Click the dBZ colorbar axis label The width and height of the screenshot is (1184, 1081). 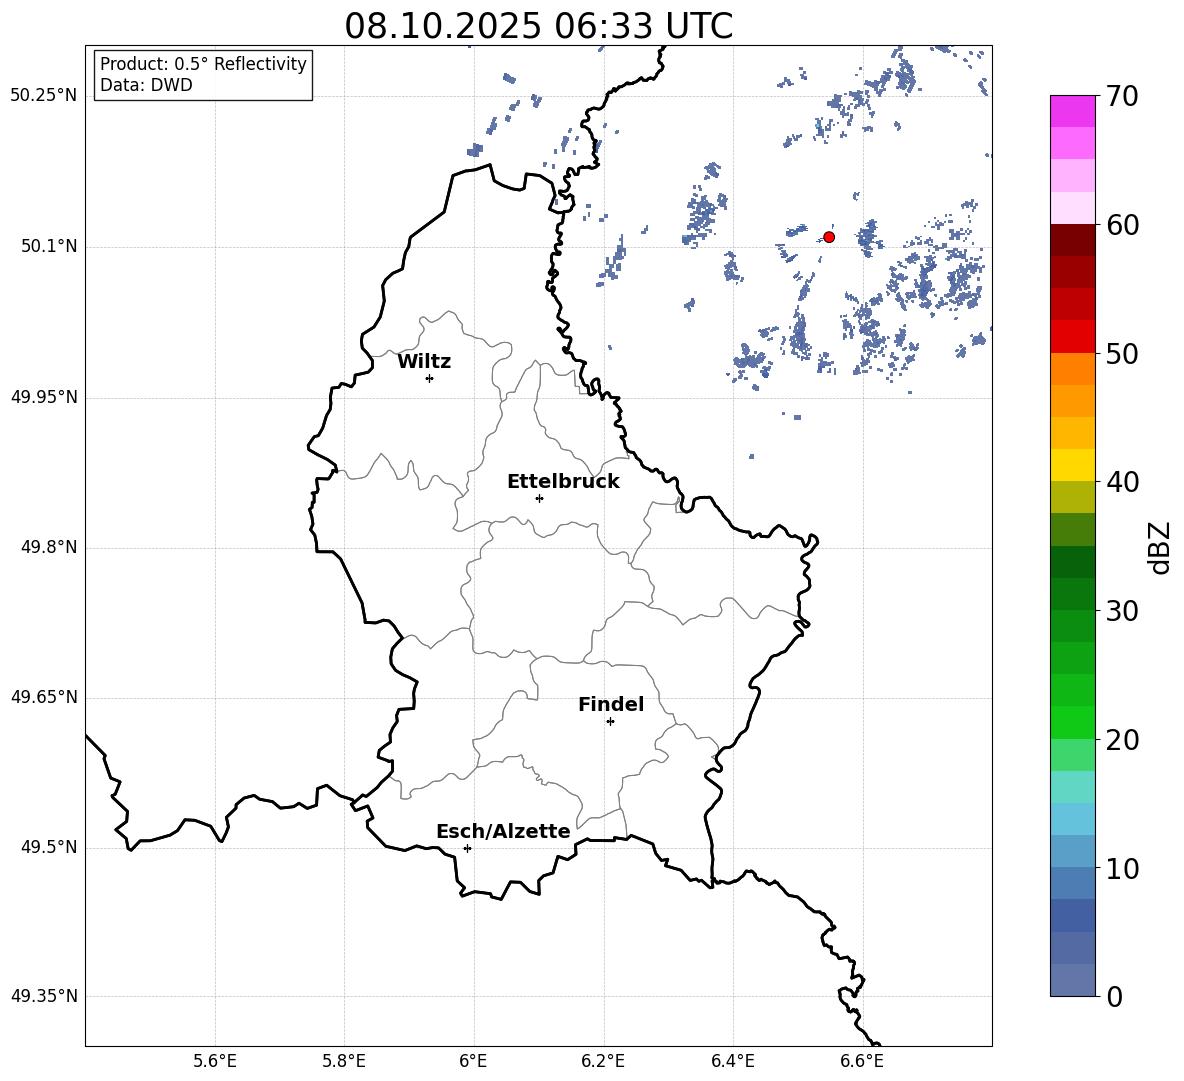[1159, 547]
